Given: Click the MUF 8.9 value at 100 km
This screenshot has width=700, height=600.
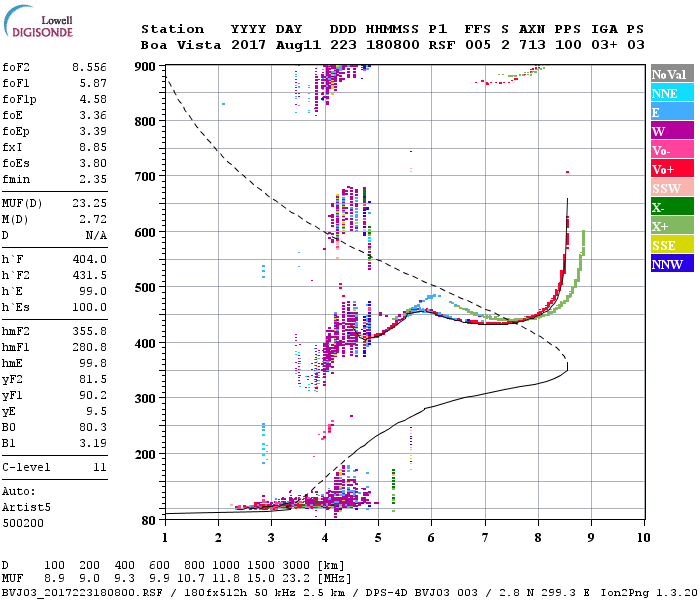Looking at the screenshot, I should pyautogui.click(x=54, y=579).
